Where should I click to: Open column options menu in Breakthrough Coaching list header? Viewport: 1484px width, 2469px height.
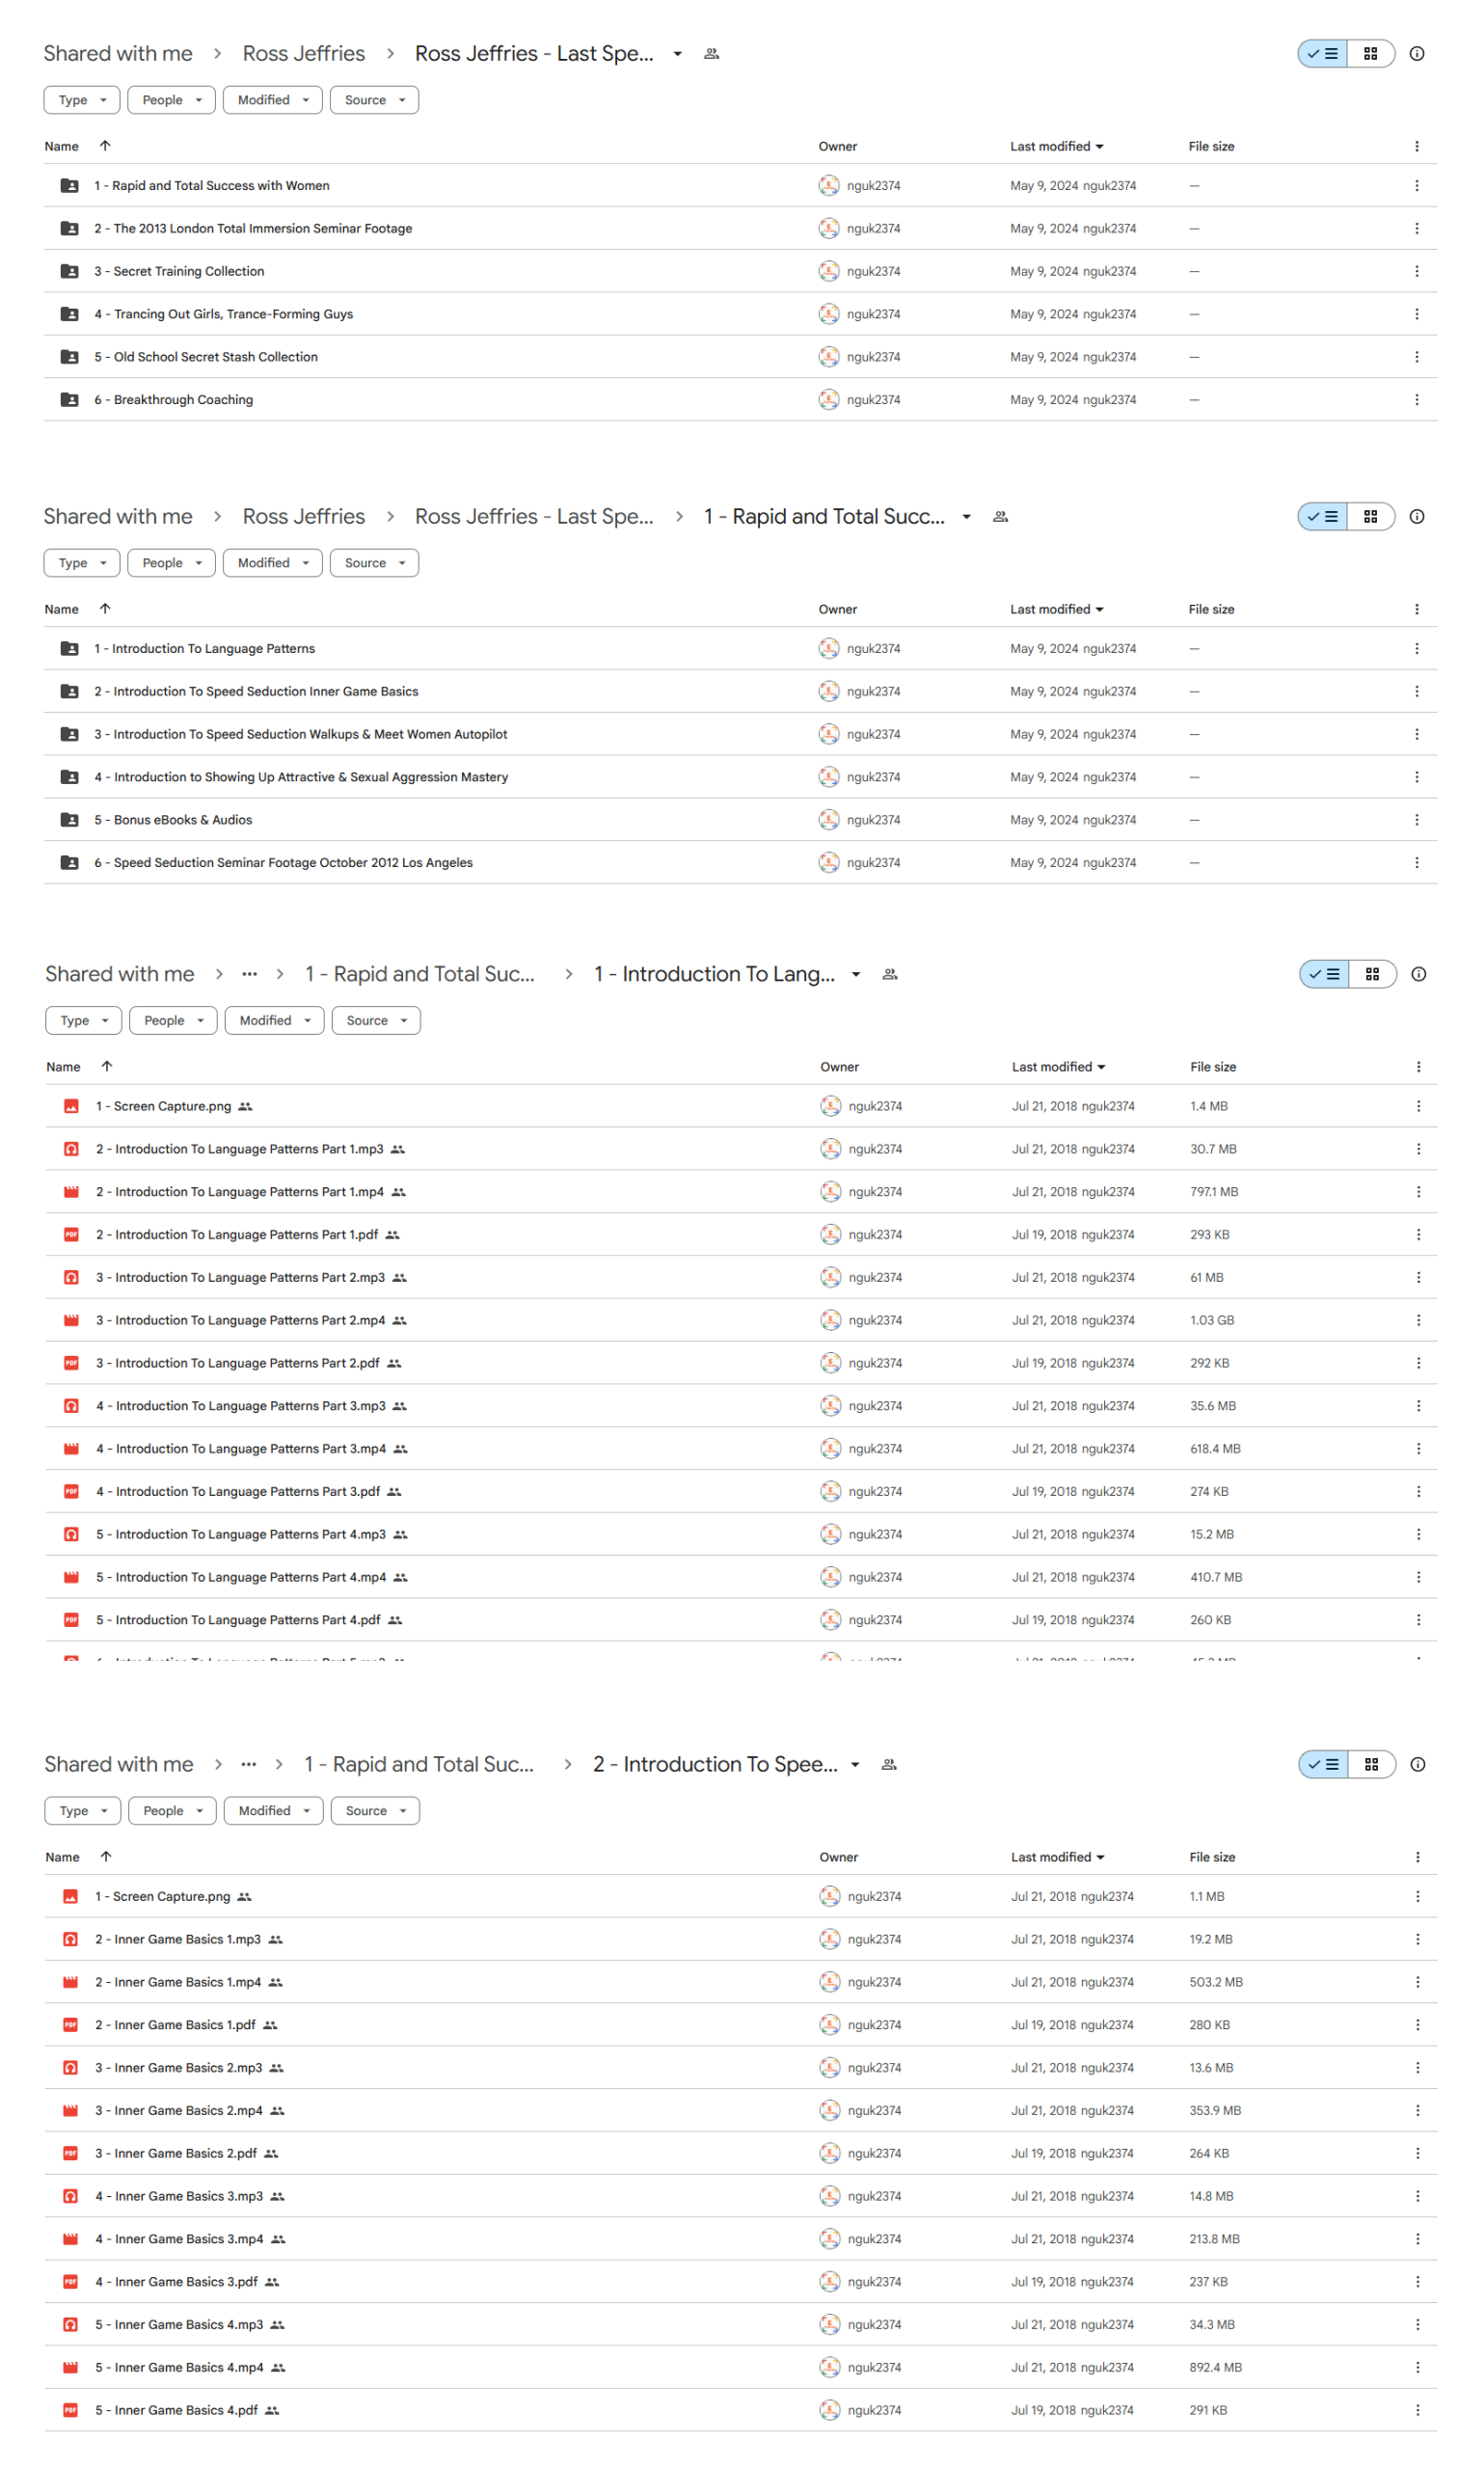pos(1416,146)
